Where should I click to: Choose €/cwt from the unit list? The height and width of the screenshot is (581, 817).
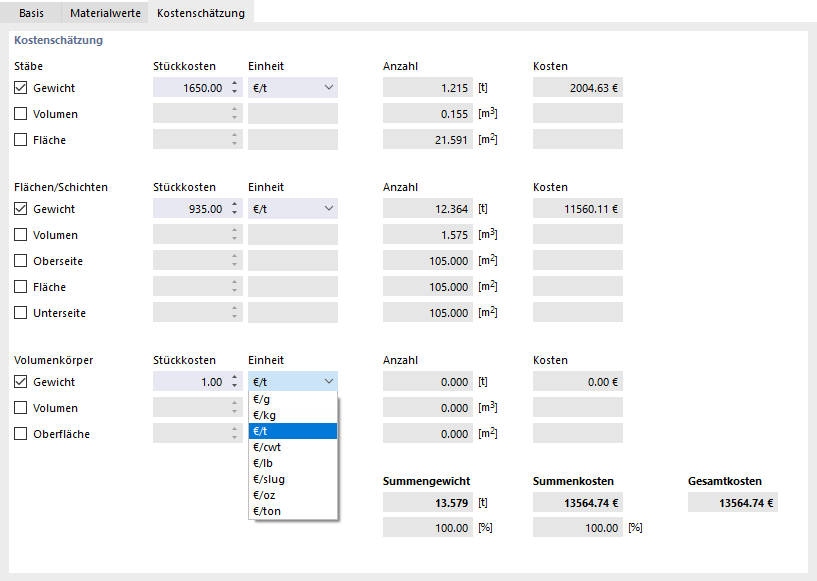tap(293, 447)
